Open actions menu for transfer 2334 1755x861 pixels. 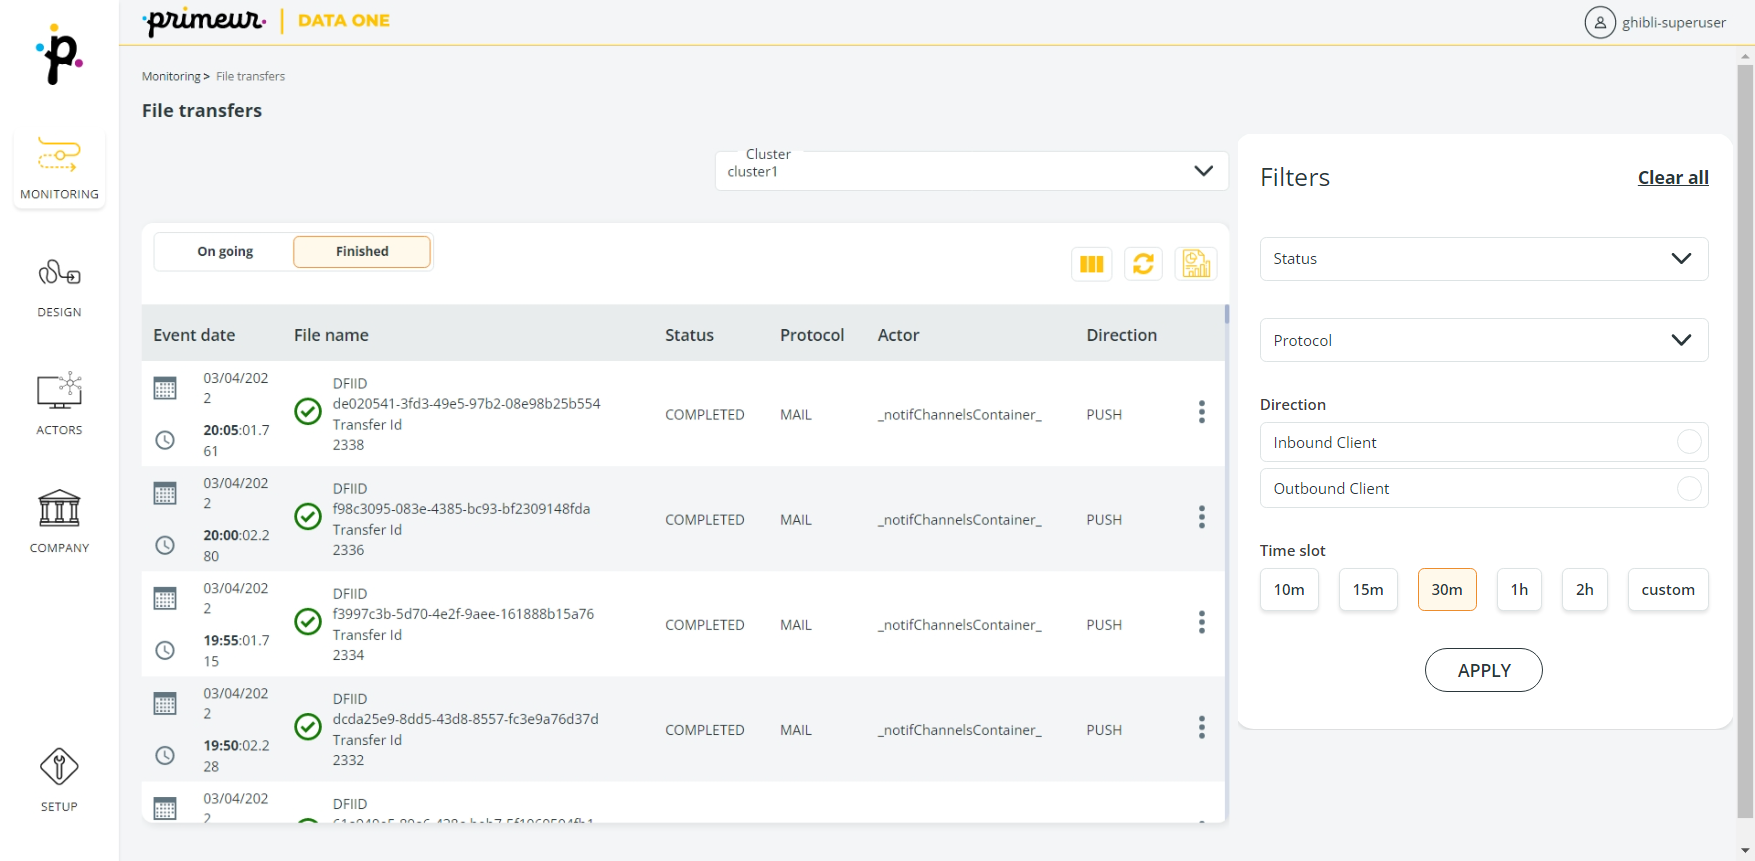1201,622
